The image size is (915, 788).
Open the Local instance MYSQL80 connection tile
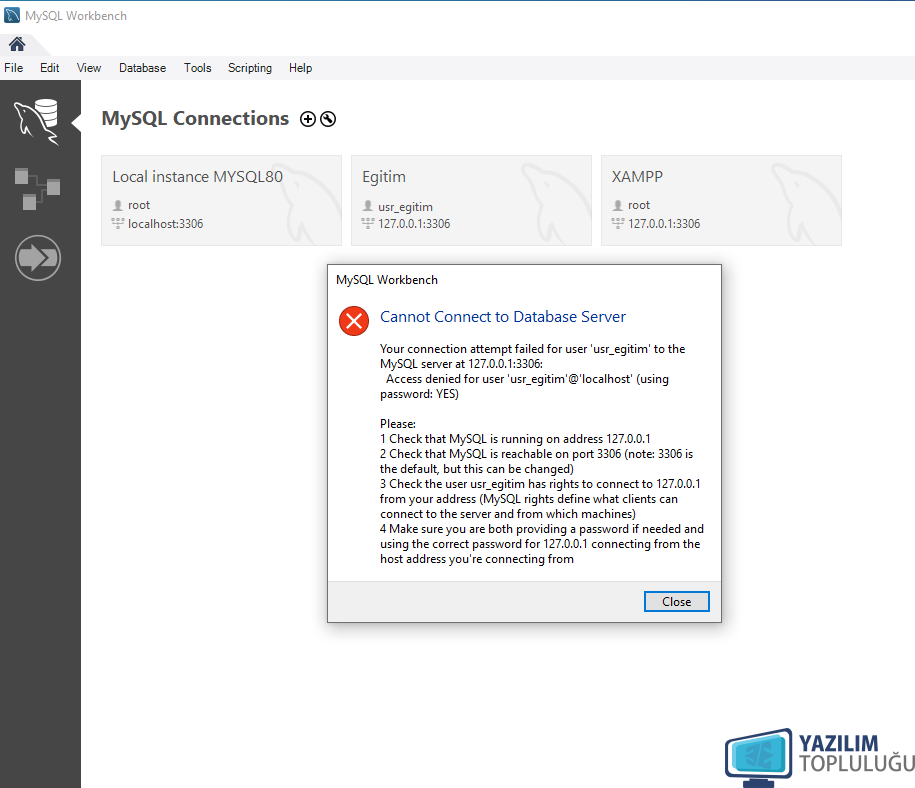[x=221, y=200]
